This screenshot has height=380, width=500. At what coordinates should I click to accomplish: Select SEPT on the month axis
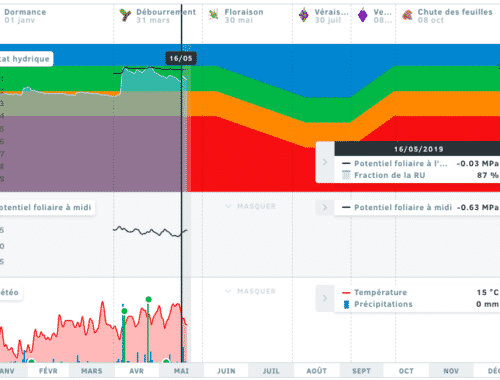(x=361, y=371)
